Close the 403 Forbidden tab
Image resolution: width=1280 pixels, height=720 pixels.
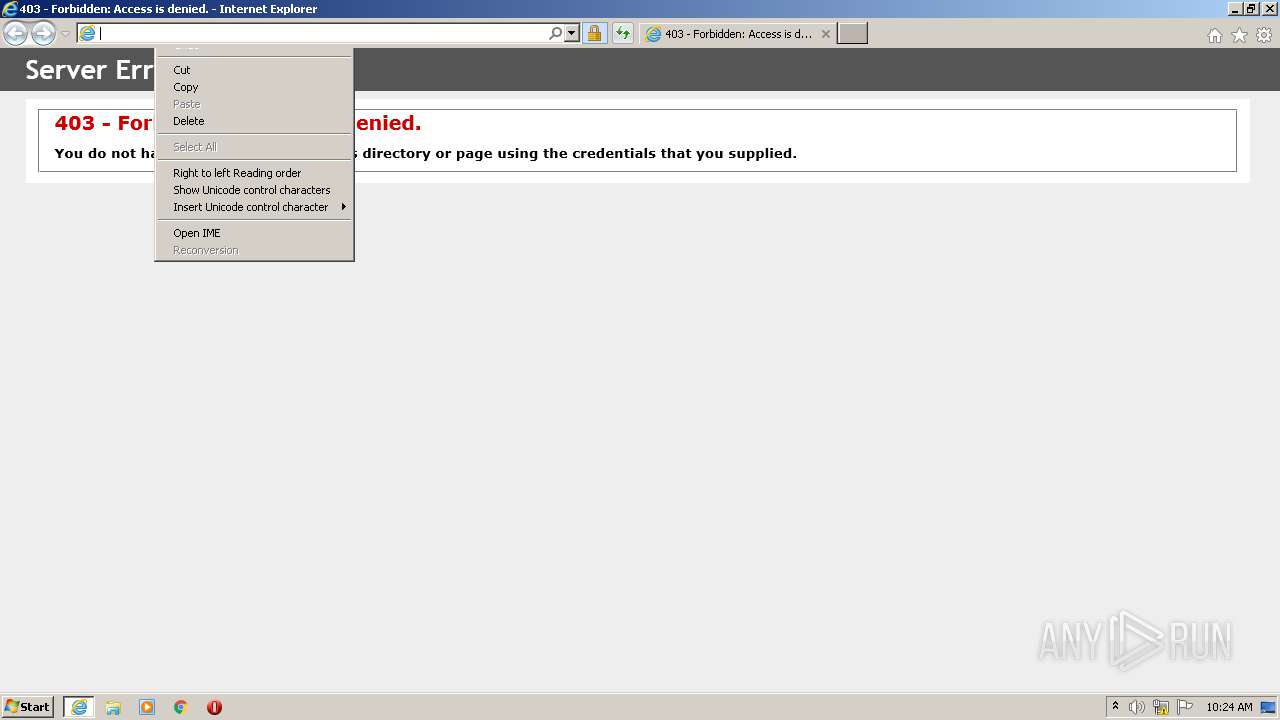coord(826,34)
